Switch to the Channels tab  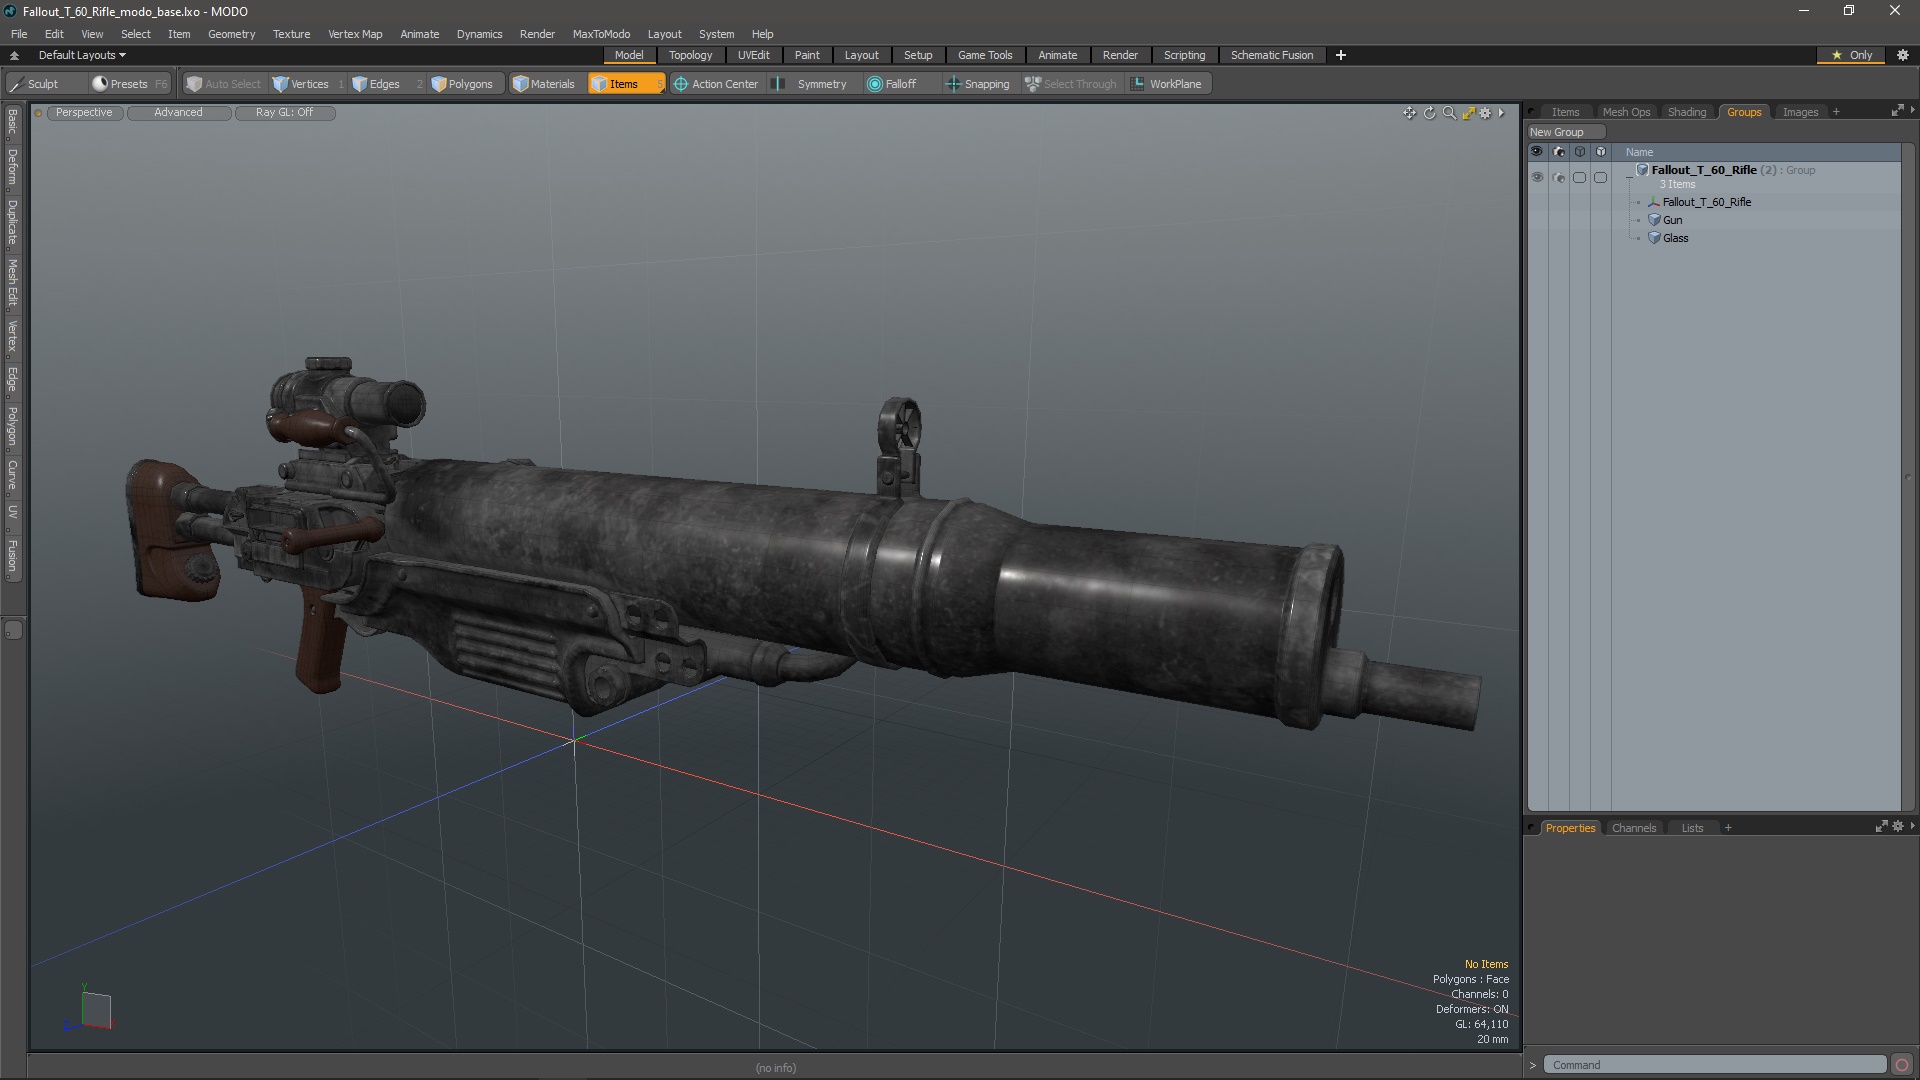pyautogui.click(x=1634, y=828)
